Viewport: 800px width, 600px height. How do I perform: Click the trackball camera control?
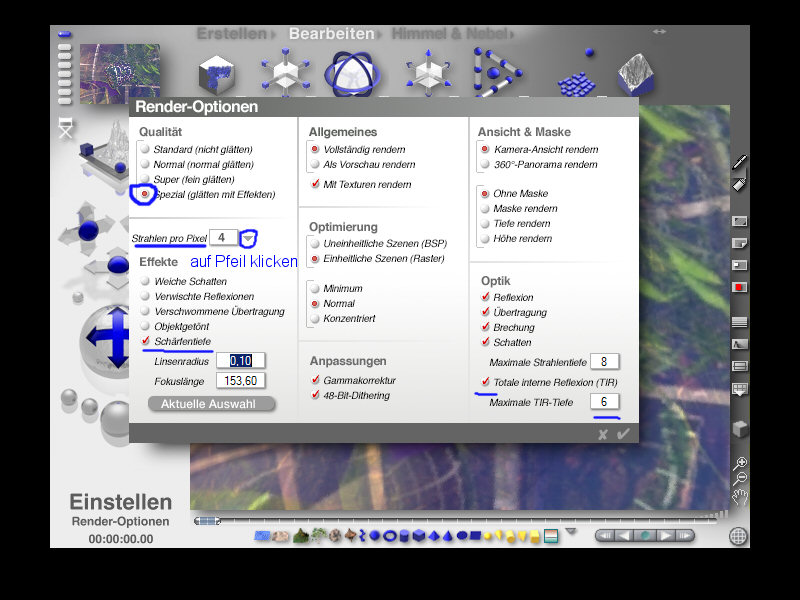(x=105, y=339)
